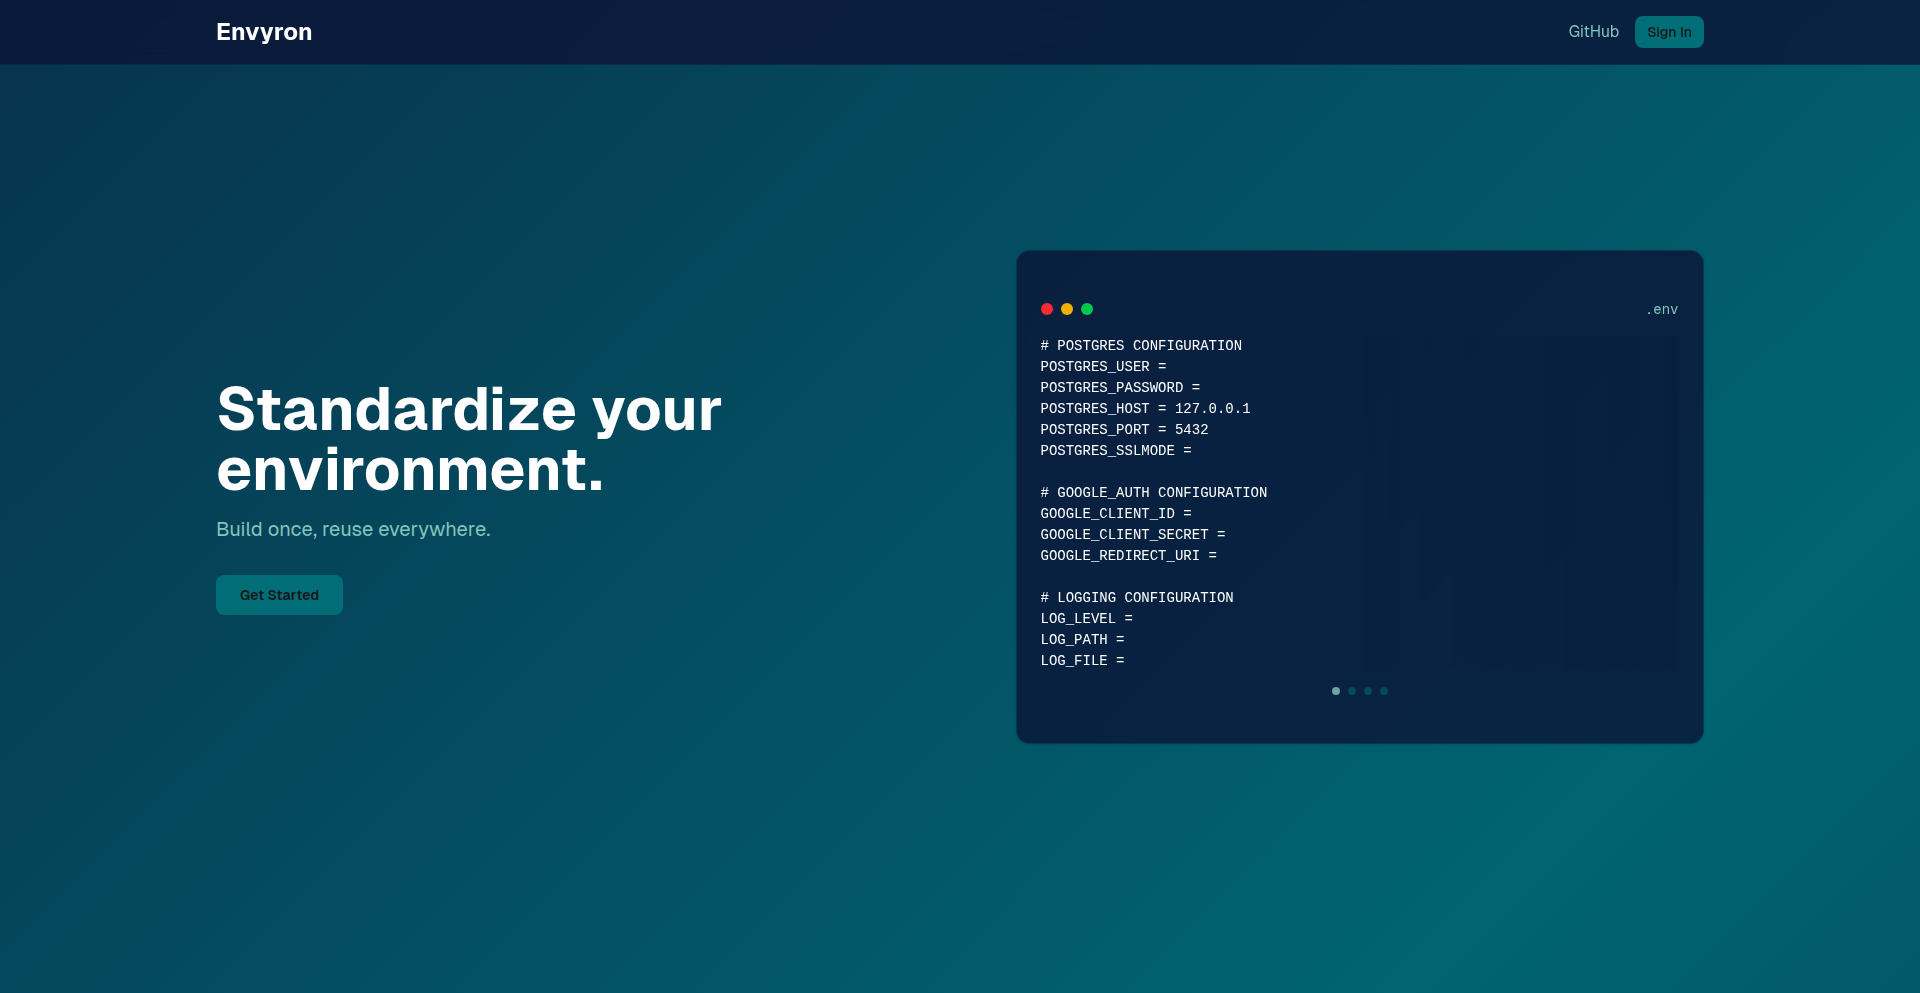The height and width of the screenshot is (993, 1920).
Task: Click the .env filename label
Action: click(1662, 310)
